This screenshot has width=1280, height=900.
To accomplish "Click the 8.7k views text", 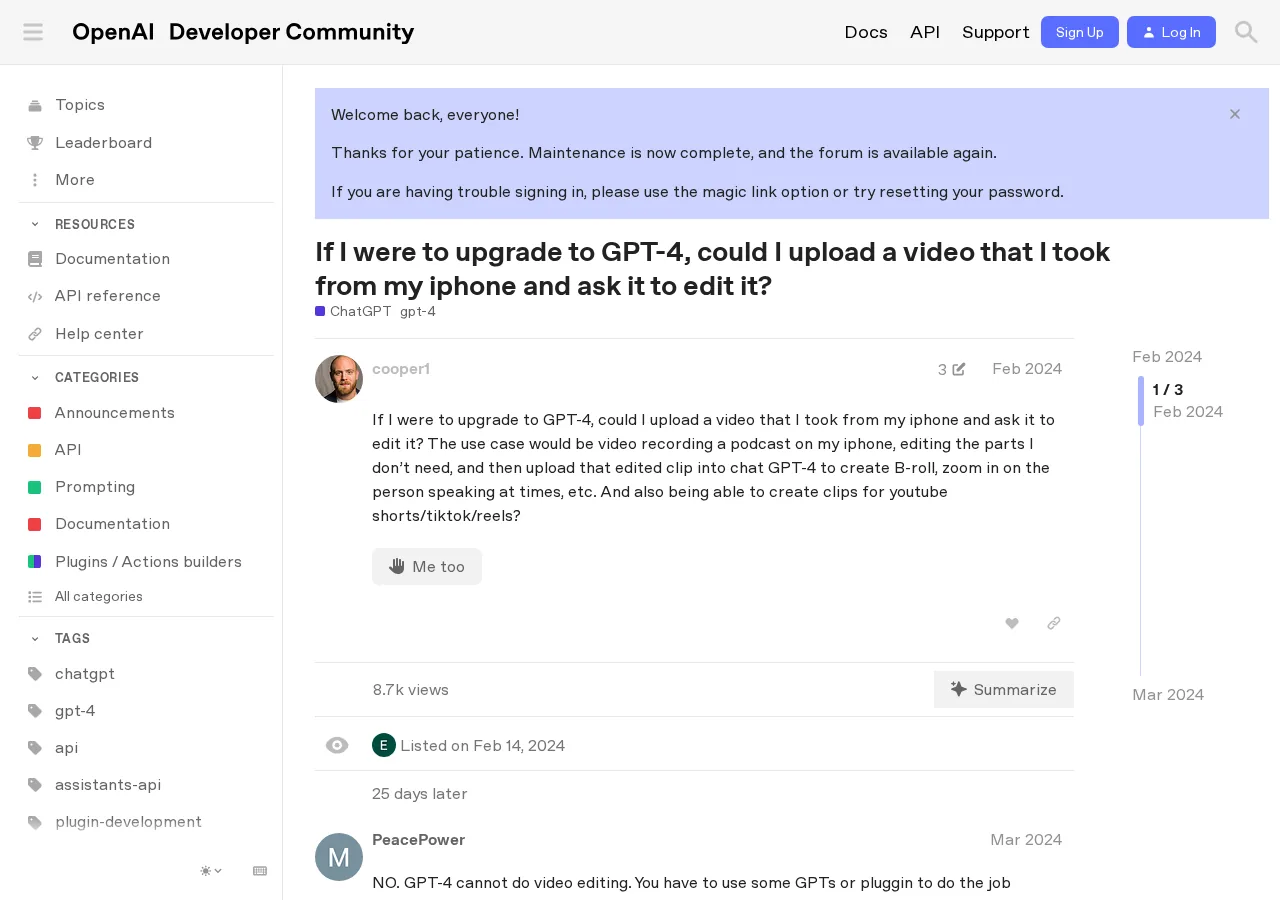I will coord(411,690).
